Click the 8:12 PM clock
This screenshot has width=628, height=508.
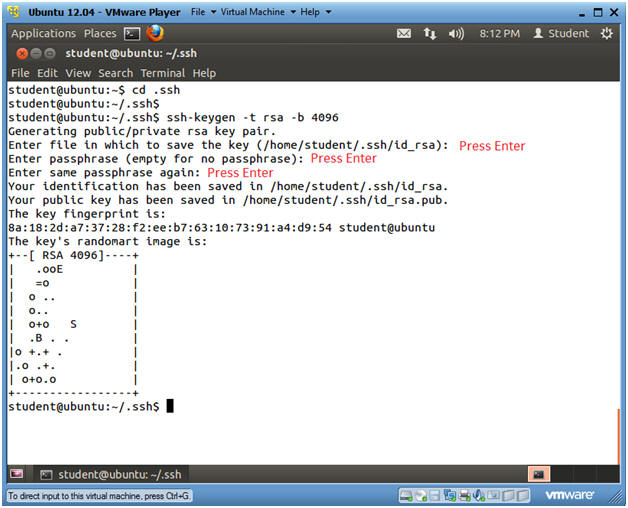click(x=499, y=34)
